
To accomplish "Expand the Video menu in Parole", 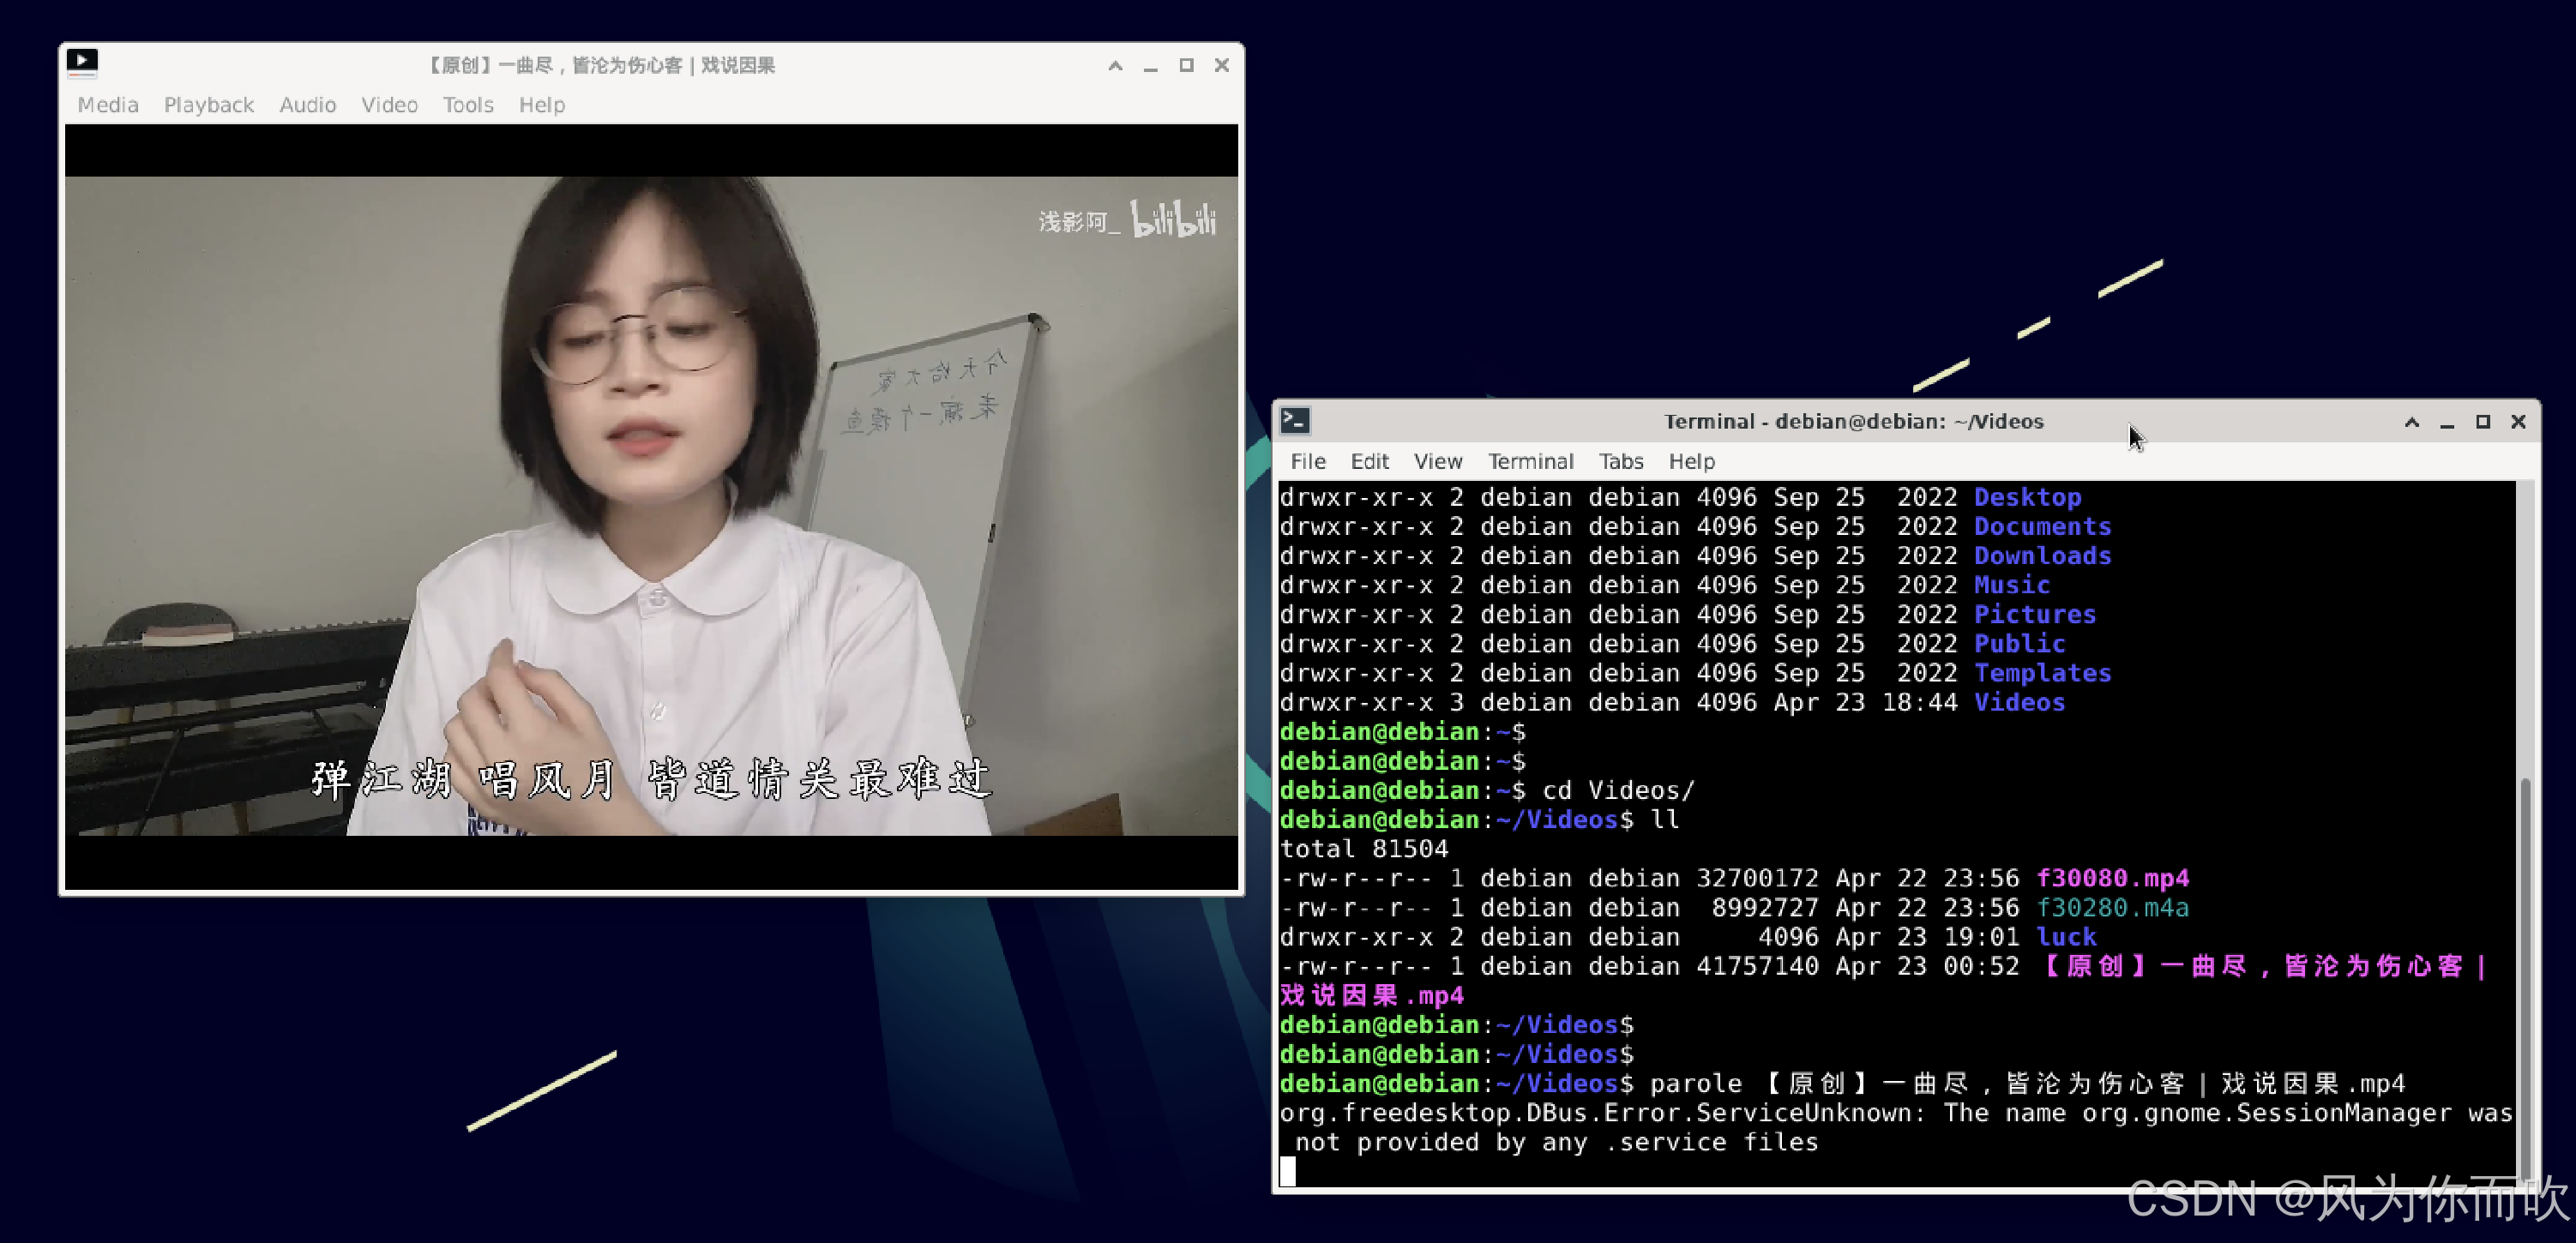I will (x=389, y=105).
